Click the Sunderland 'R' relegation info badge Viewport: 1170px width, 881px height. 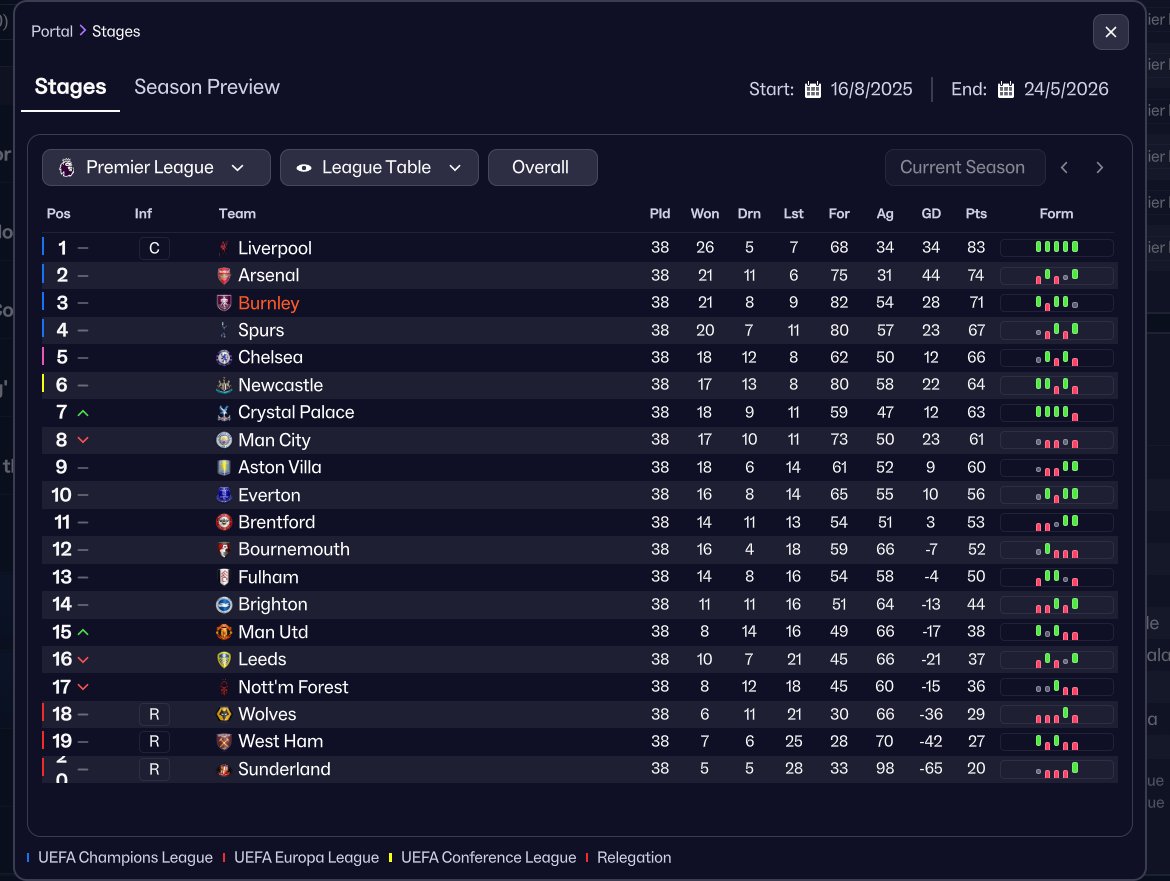(154, 769)
